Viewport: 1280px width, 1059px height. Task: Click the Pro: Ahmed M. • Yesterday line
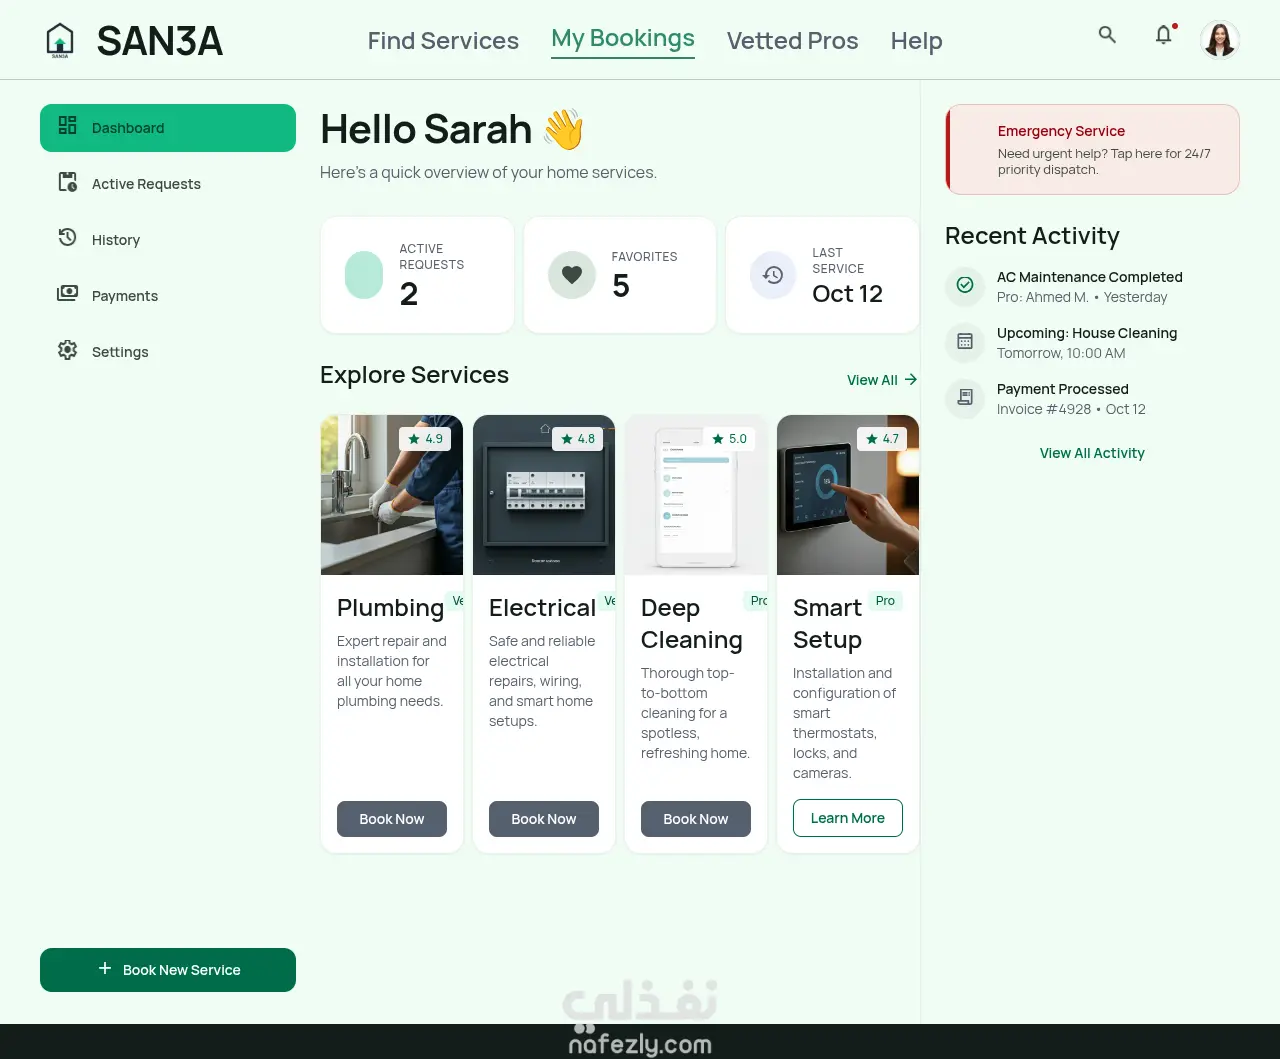coord(1082,297)
